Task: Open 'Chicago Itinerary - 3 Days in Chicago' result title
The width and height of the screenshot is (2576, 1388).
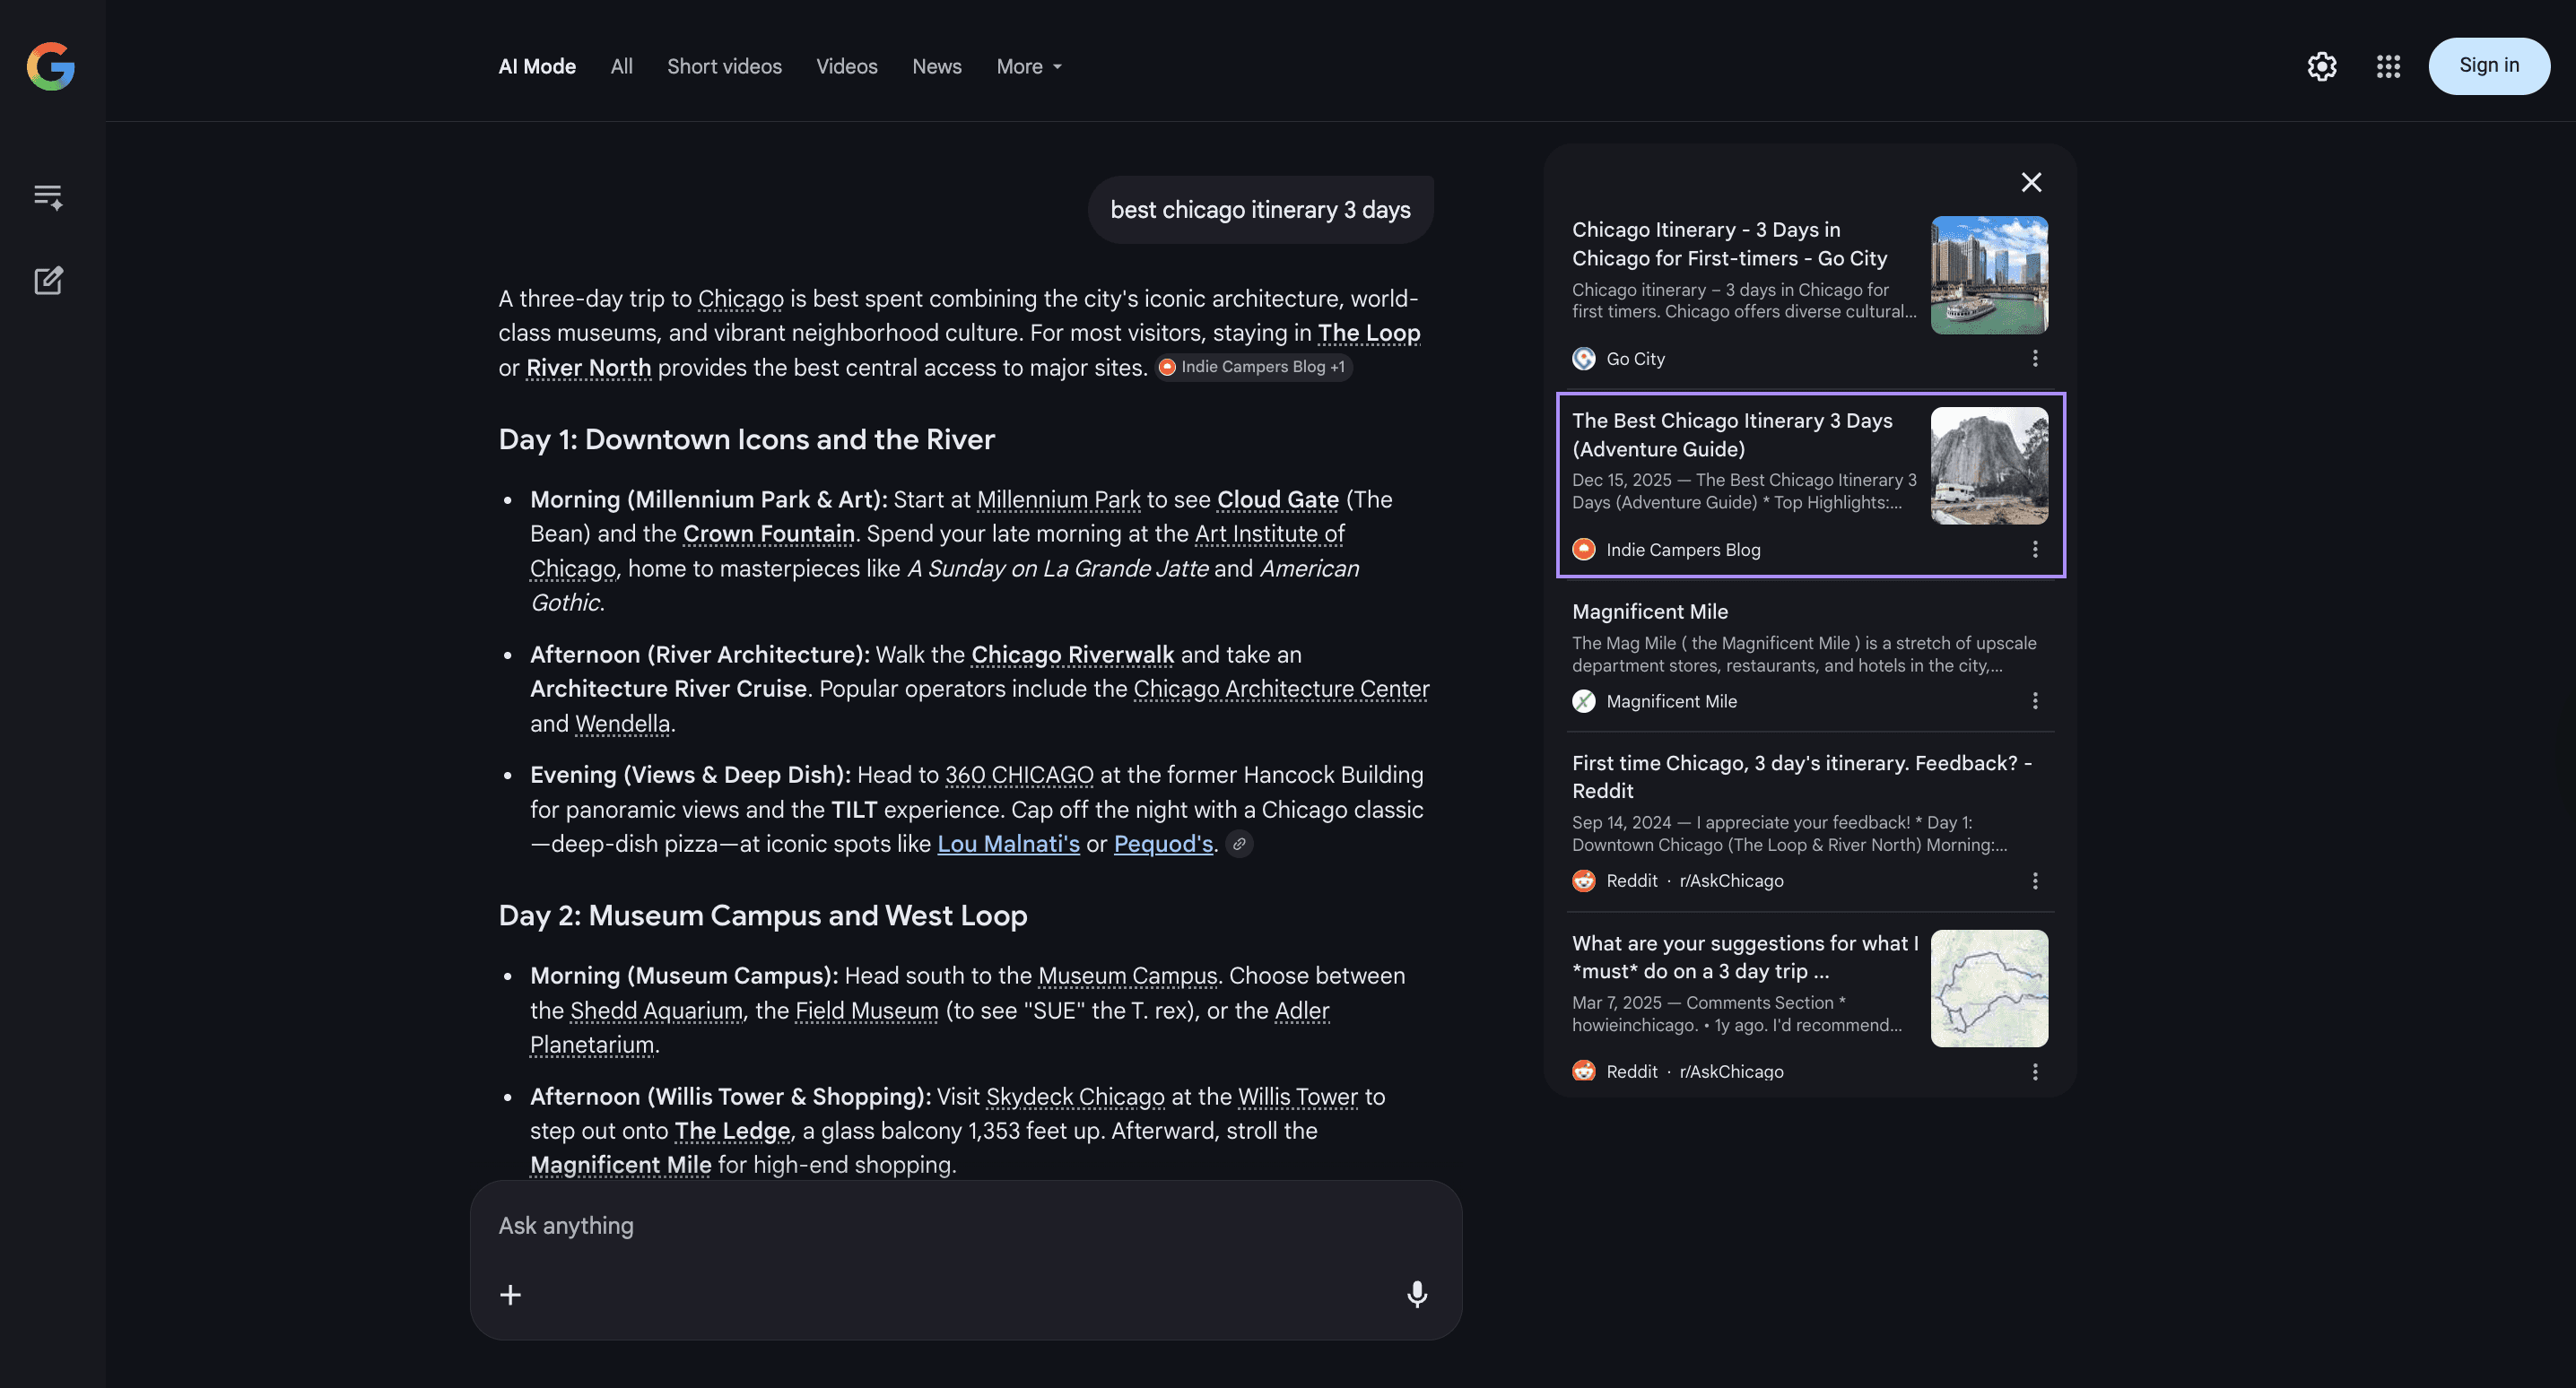Action: pos(1729,244)
